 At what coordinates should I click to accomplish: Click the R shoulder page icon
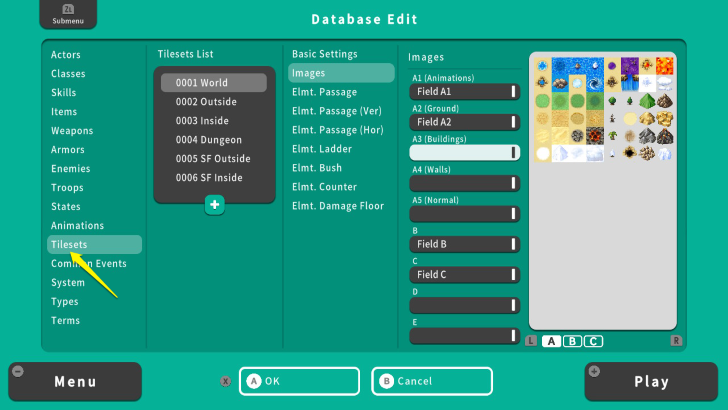pos(676,341)
